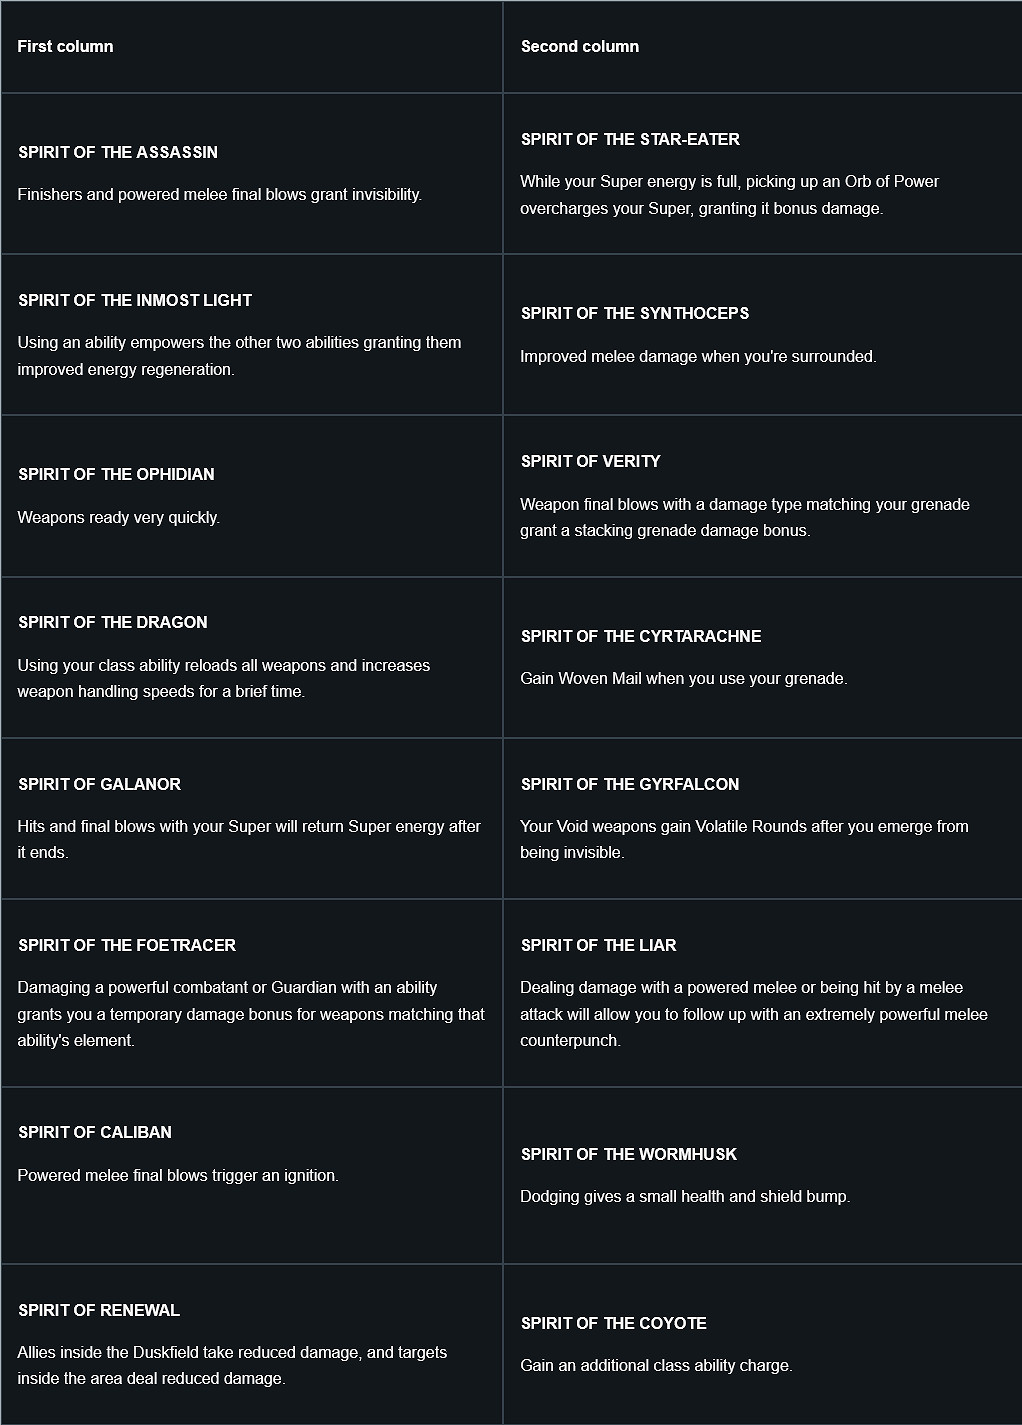
Task: Select the Spirit of the Dragon heading
Action: click(113, 622)
